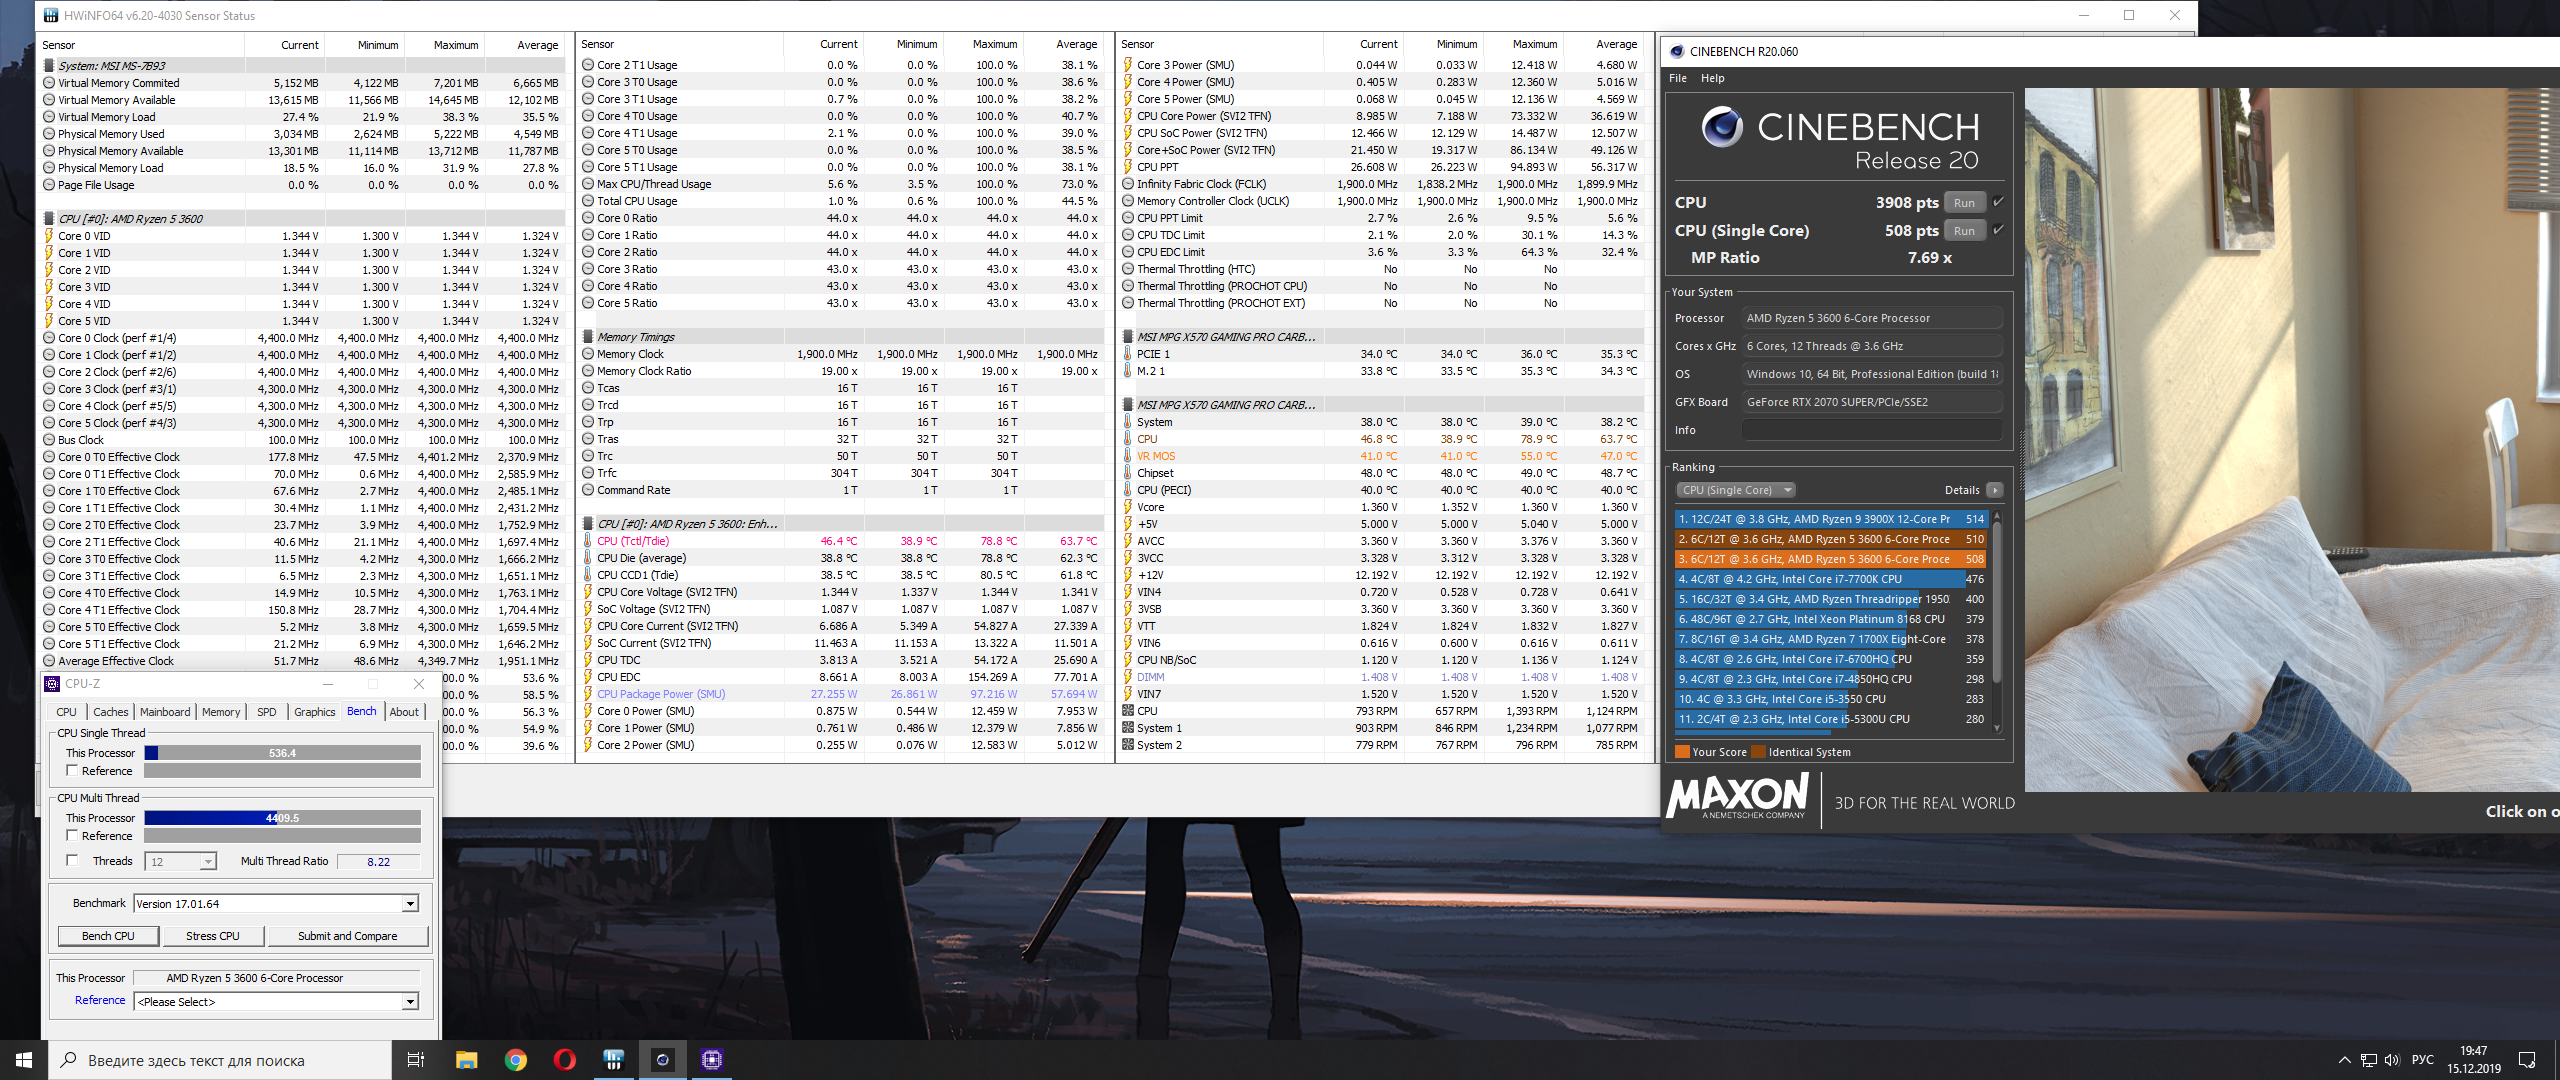This screenshot has height=1080, width=2560.
Task: Click the CPU-Z taskbar icon
Action: (x=711, y=1060)
